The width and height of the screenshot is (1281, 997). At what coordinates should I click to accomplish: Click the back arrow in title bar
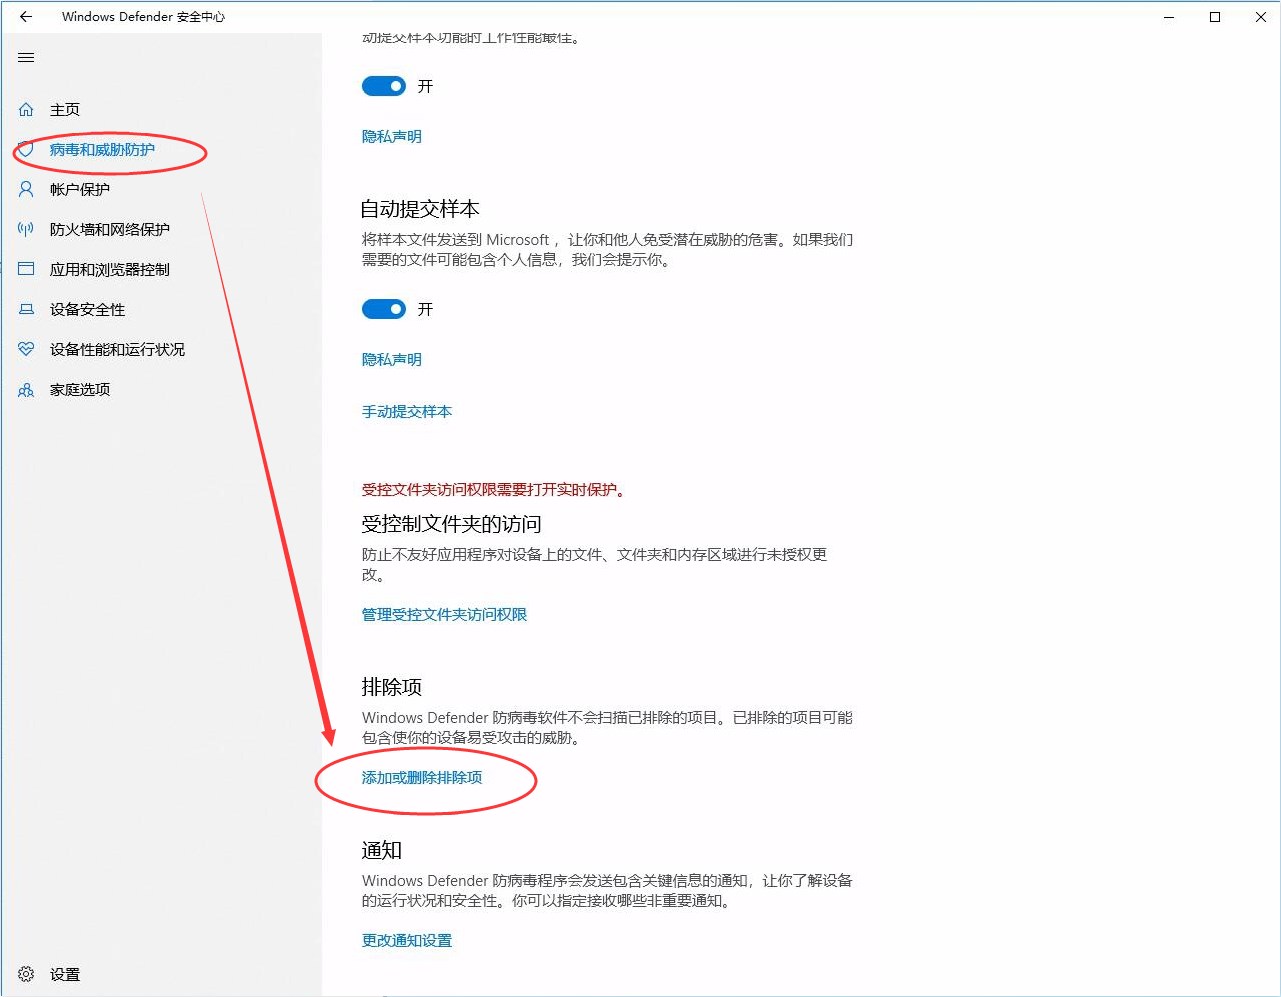(x=26, y=17)
